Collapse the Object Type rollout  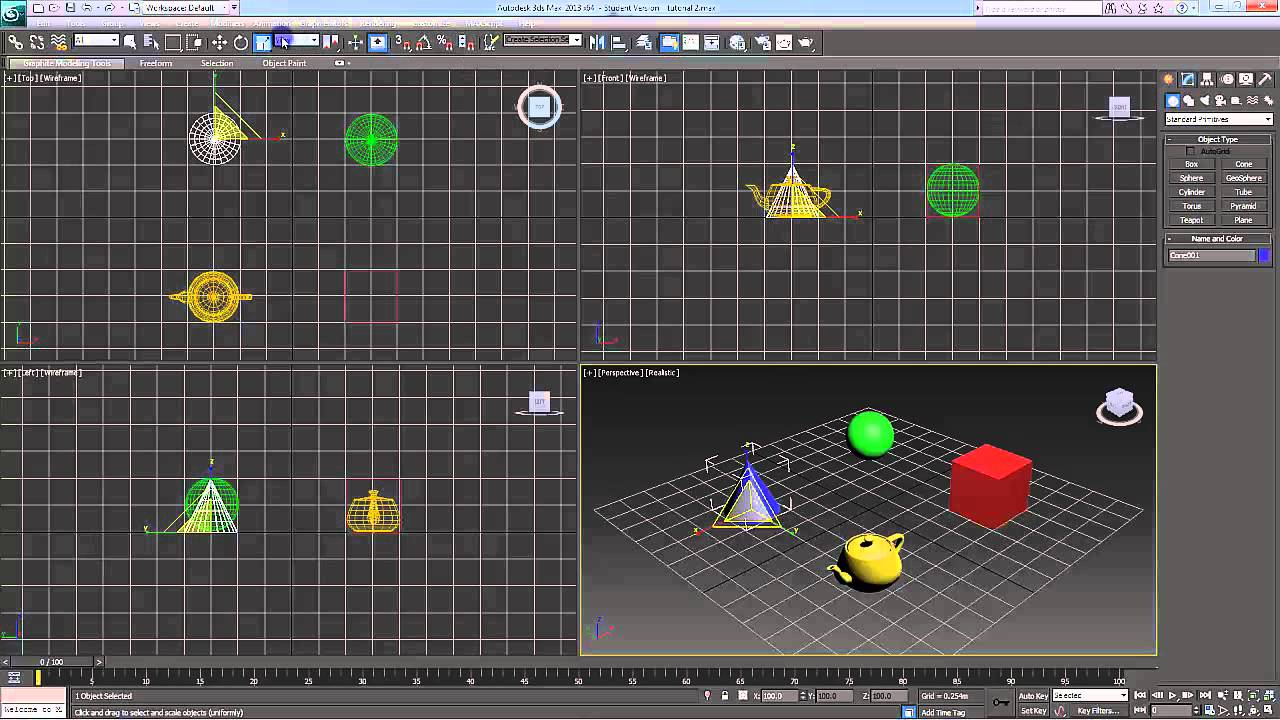1217,139
